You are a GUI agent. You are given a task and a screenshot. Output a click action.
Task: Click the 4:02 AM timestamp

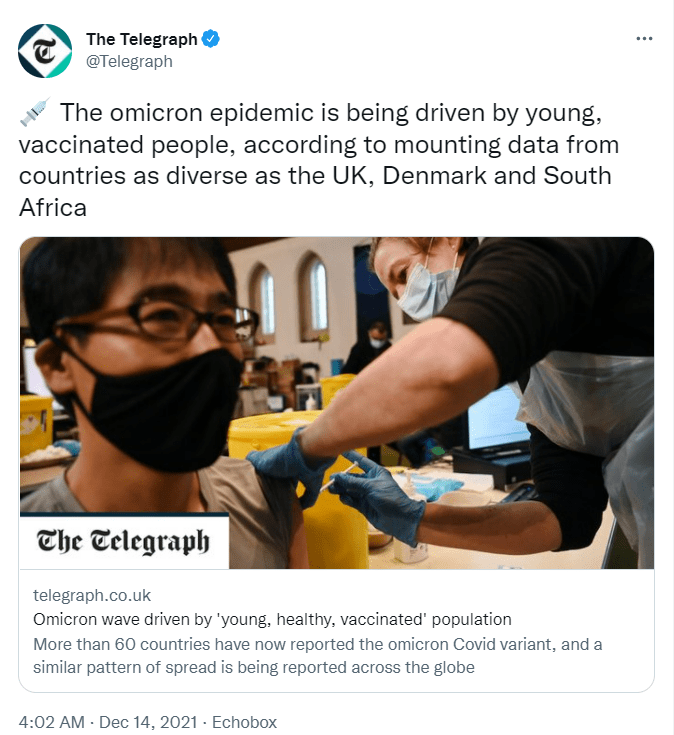coord(52,722)
